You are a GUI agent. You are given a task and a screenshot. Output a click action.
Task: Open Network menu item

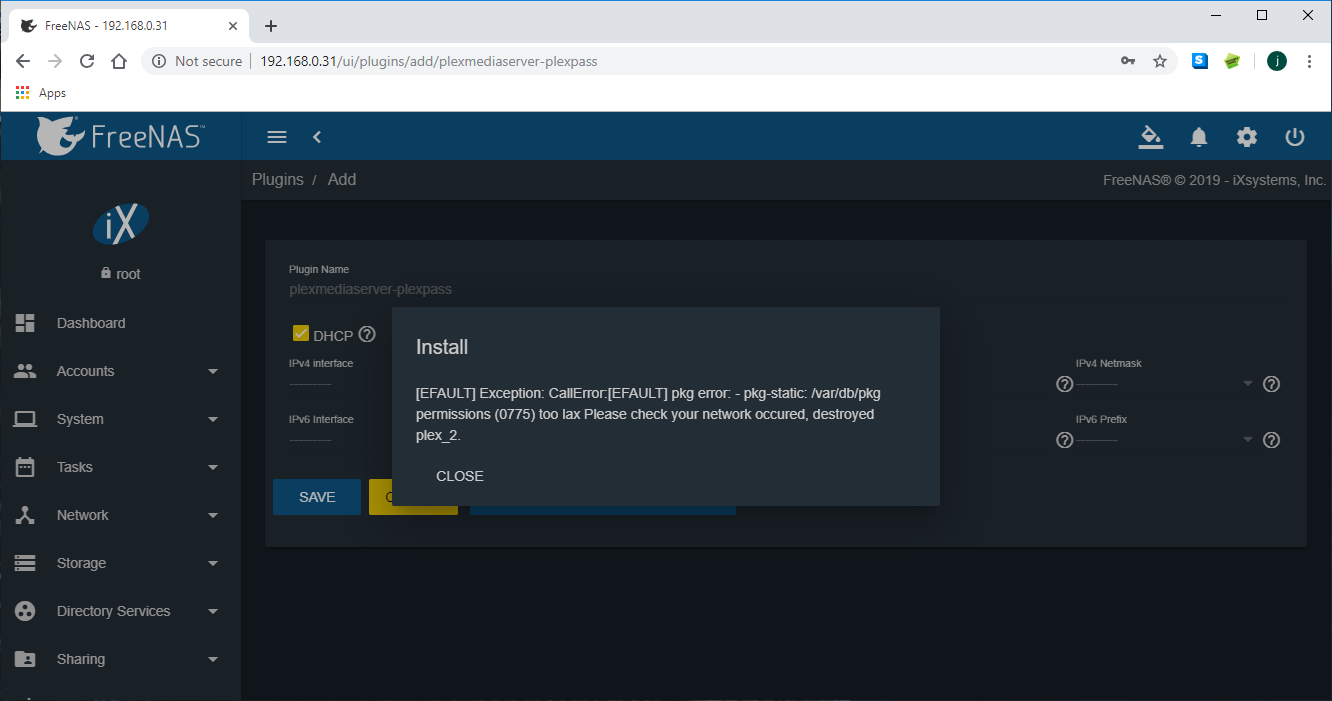(83, 515)
